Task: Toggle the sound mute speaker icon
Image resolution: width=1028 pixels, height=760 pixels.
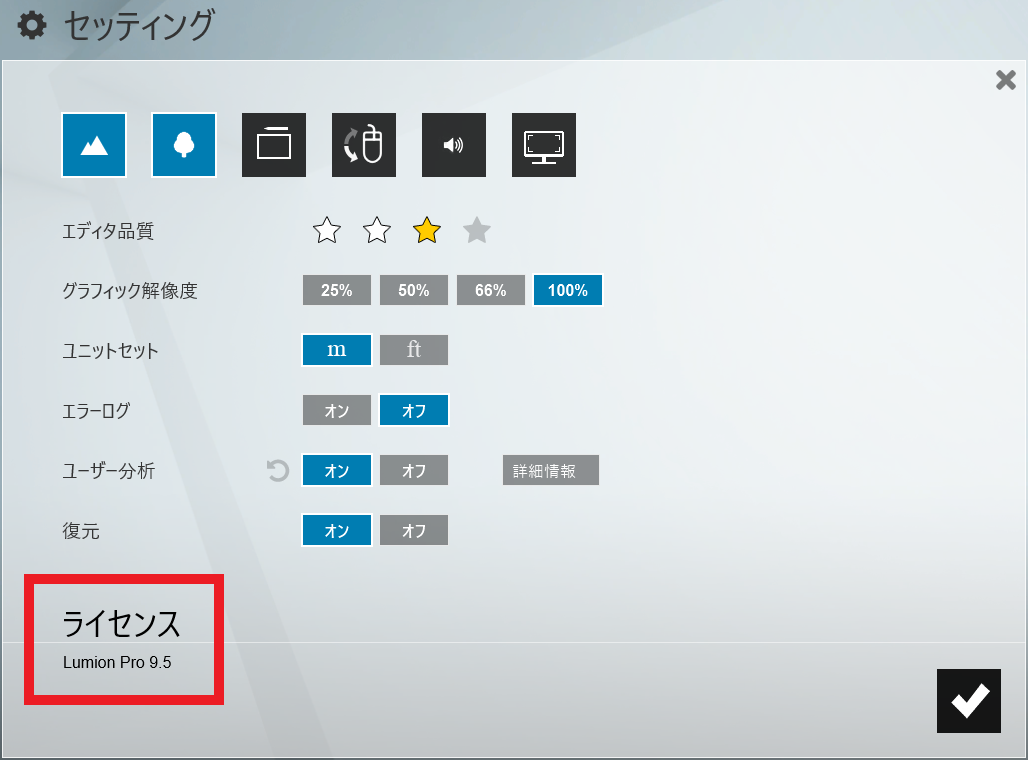Action: point(454,145)
